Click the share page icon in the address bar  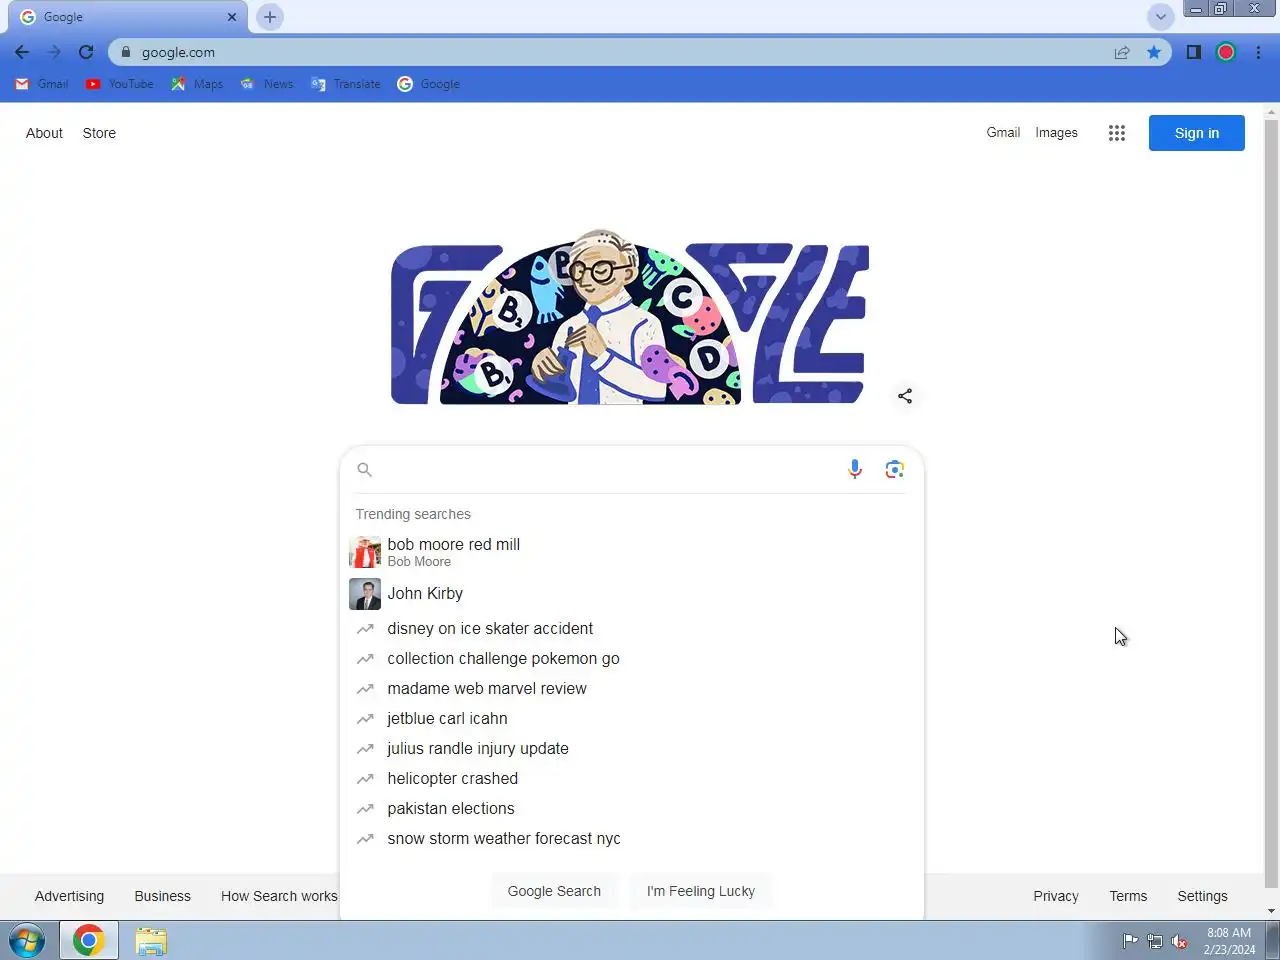pyautogui.click(x=1122, y=52)
